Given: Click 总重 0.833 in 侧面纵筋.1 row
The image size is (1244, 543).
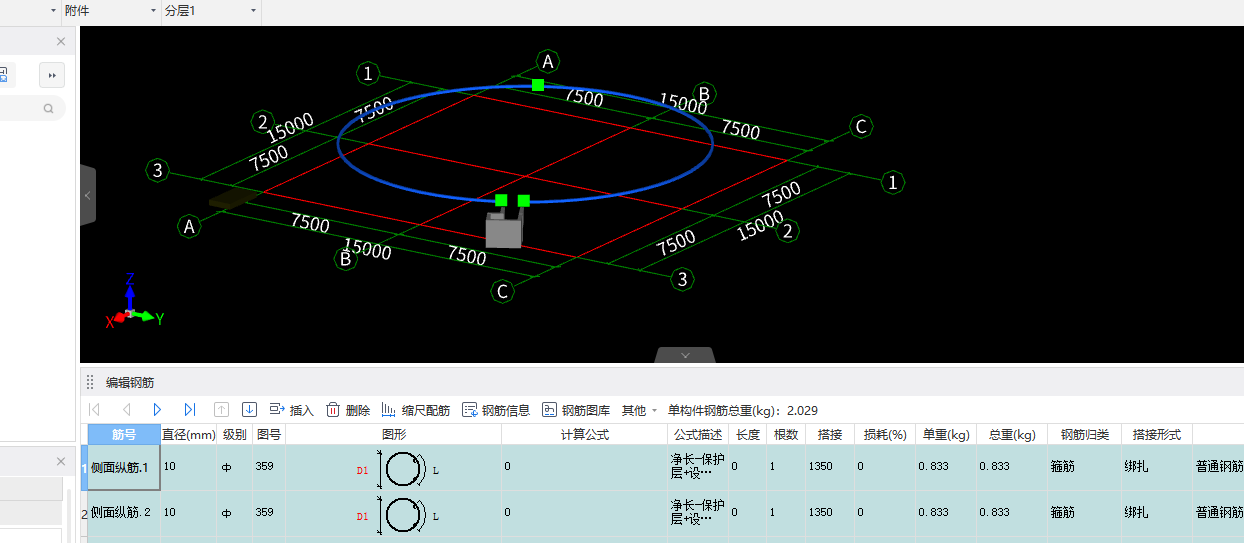Looking at the screenshot, I should (1012, 467).
